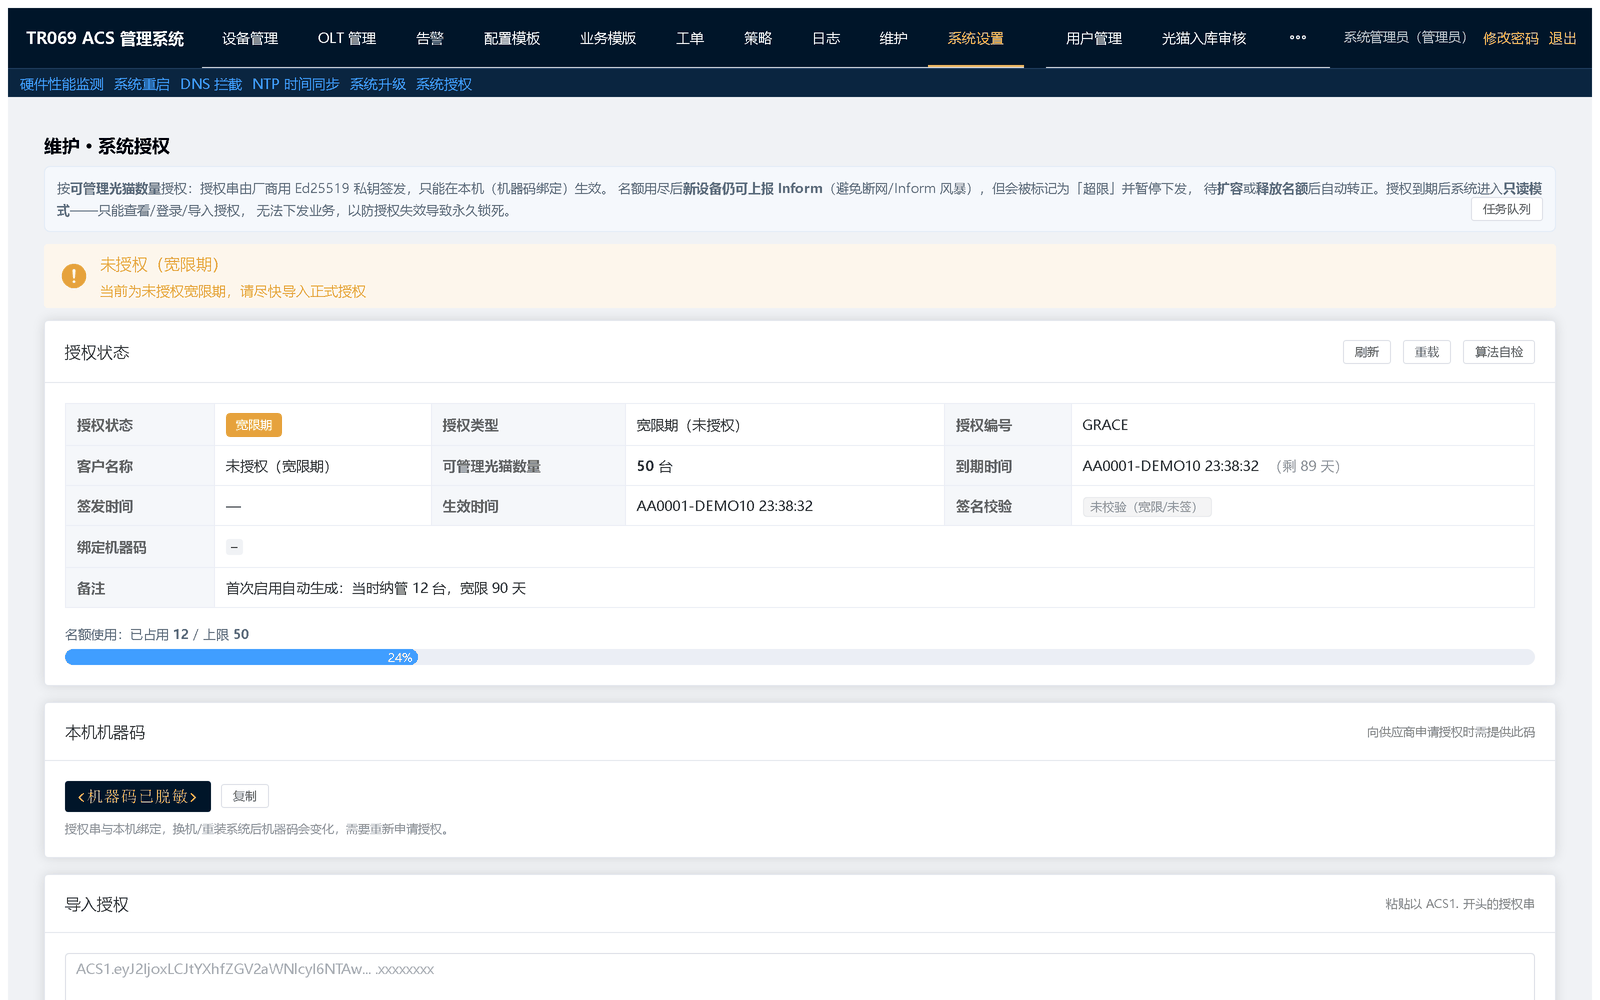This screenshot has height=1000, width=1600.
Task: Click the 剩 89 天 remaining days text
Action: click(x=1308, y=466)
